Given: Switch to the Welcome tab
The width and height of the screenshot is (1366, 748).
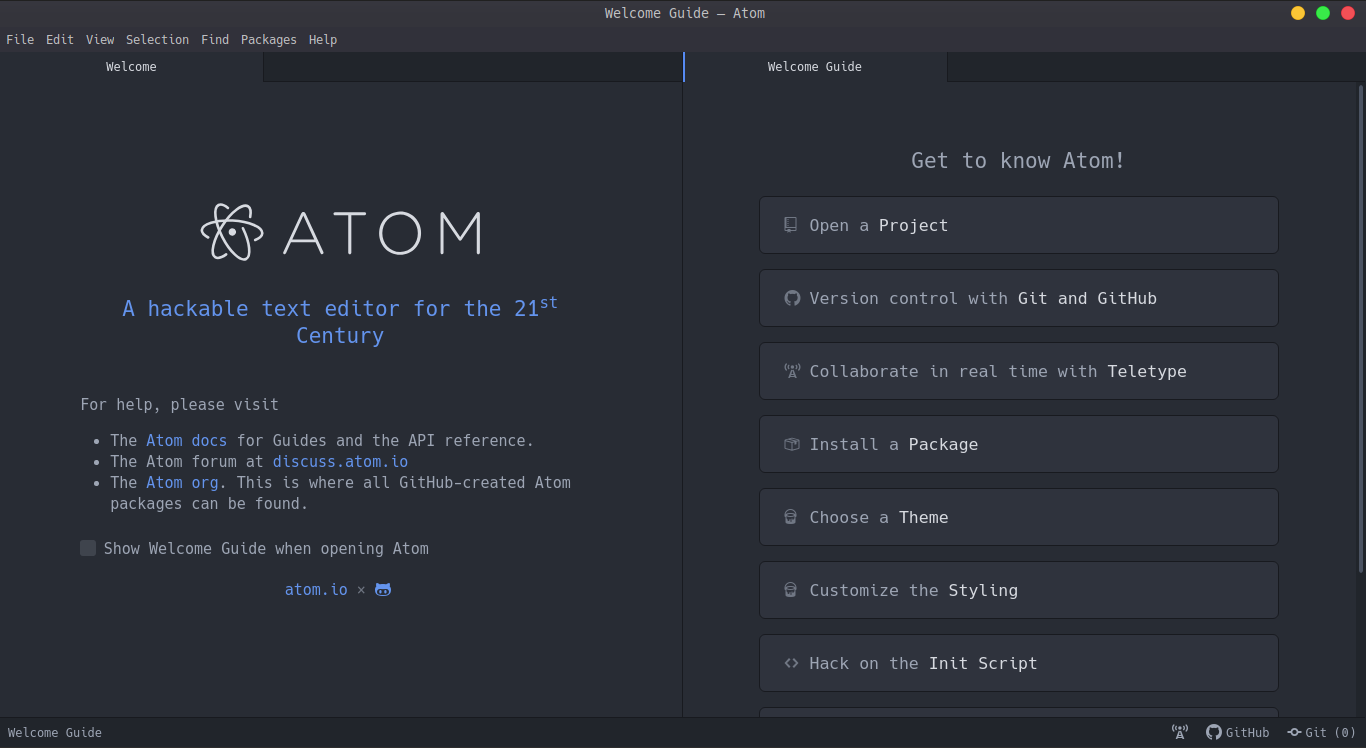Looking at the screenshot, I should [x=131, y=67].
